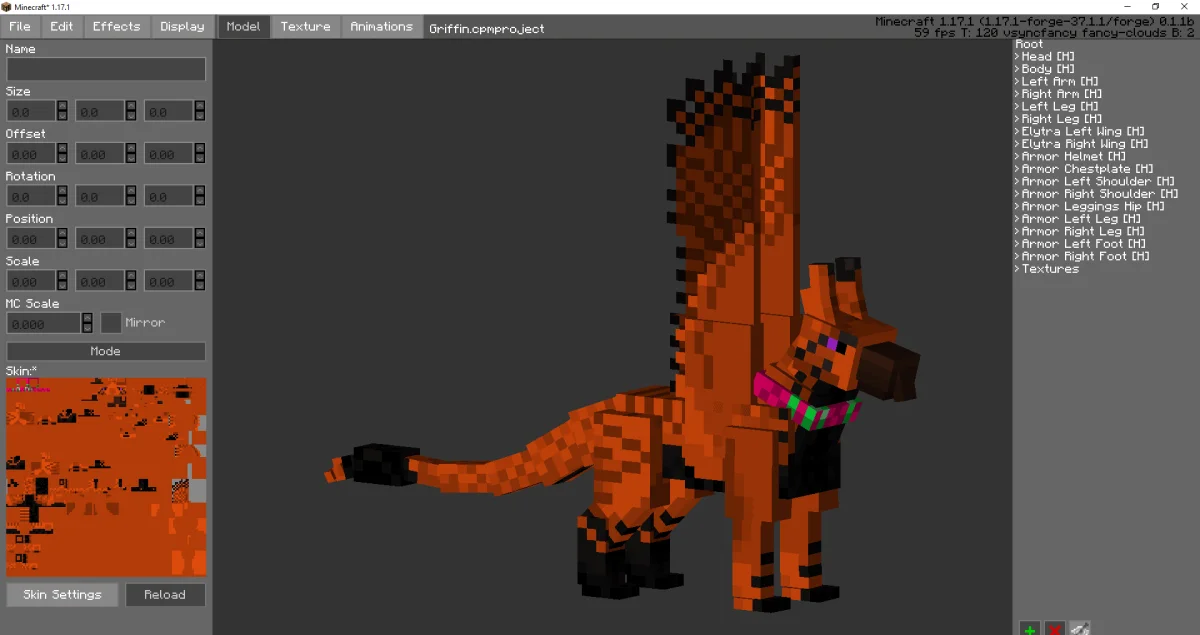Expand the Right Leg [H] node arrow

[x=1017, y=119]
